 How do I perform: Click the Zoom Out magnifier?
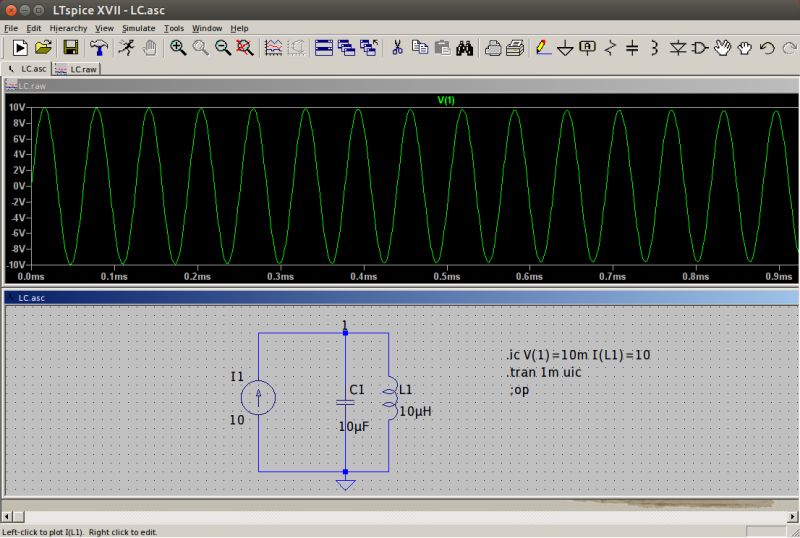(223, 48)
